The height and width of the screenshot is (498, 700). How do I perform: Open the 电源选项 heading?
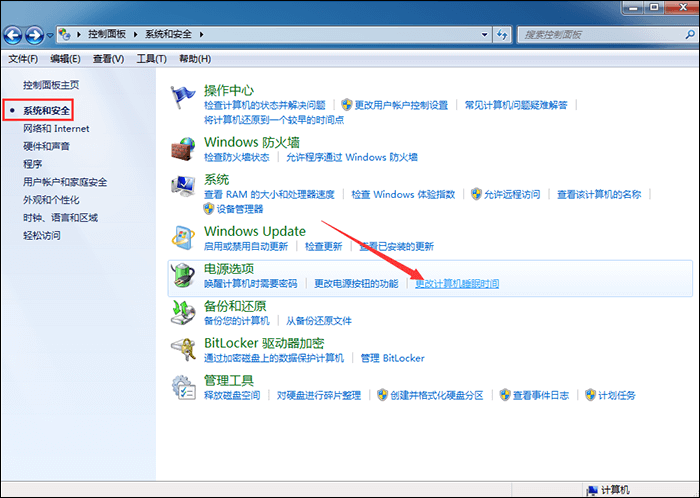pos(229,269)
